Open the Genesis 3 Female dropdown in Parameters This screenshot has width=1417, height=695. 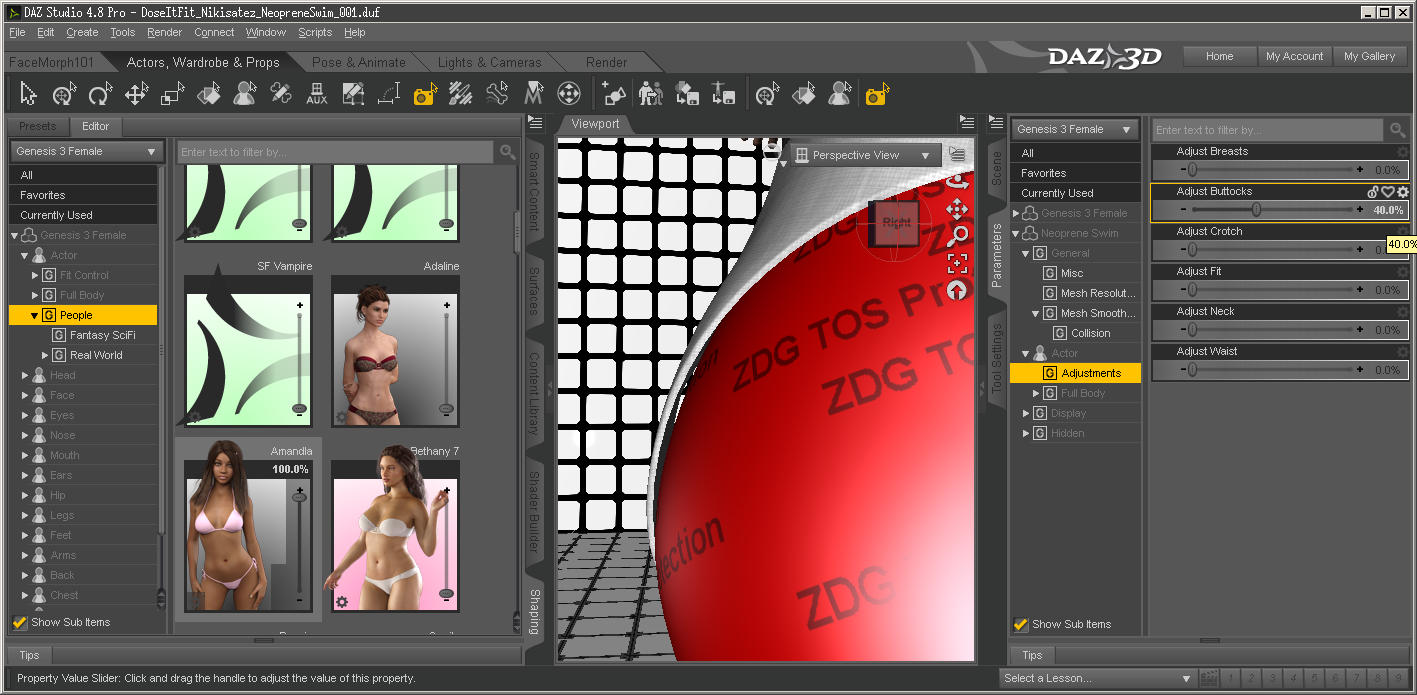click(1075, 129)
